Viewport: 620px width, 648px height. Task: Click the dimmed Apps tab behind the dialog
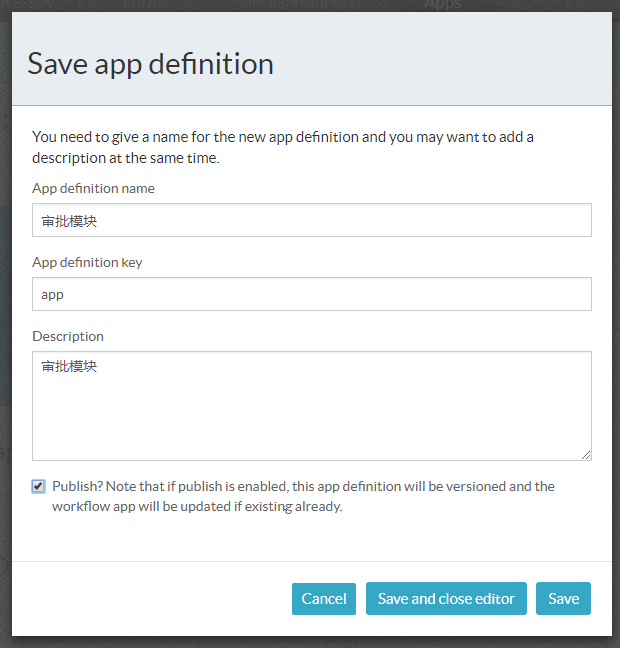[442, 5]
